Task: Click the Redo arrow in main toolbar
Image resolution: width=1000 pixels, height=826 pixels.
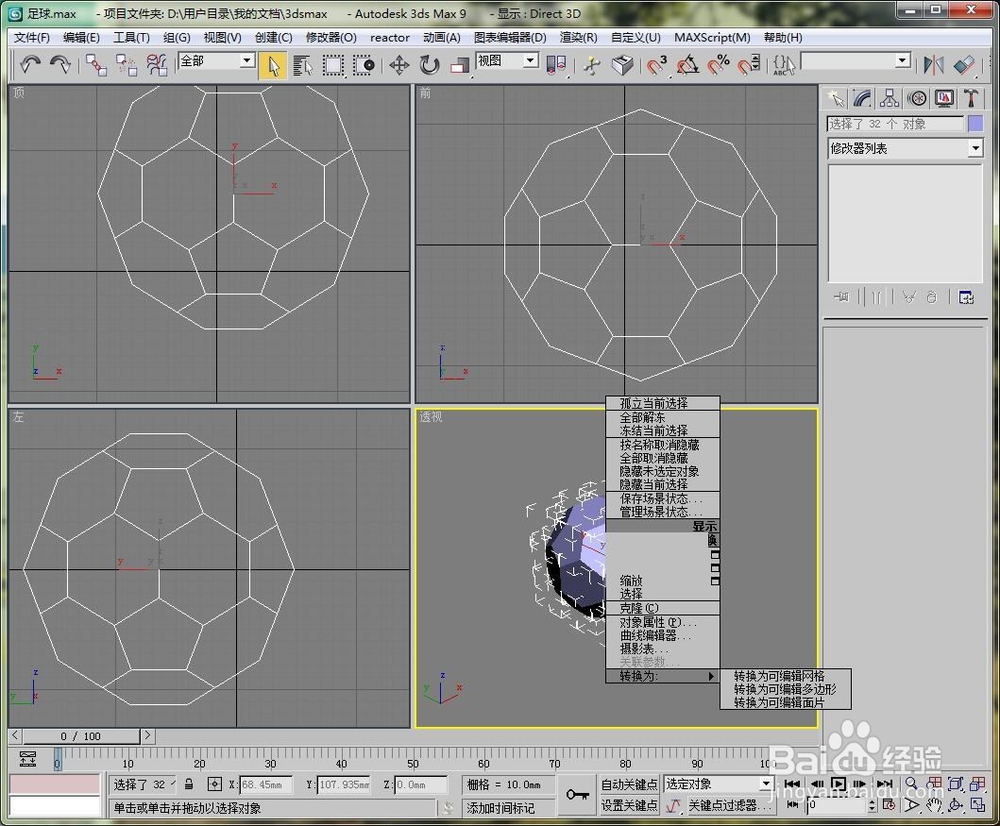Action: pos(60,65)
